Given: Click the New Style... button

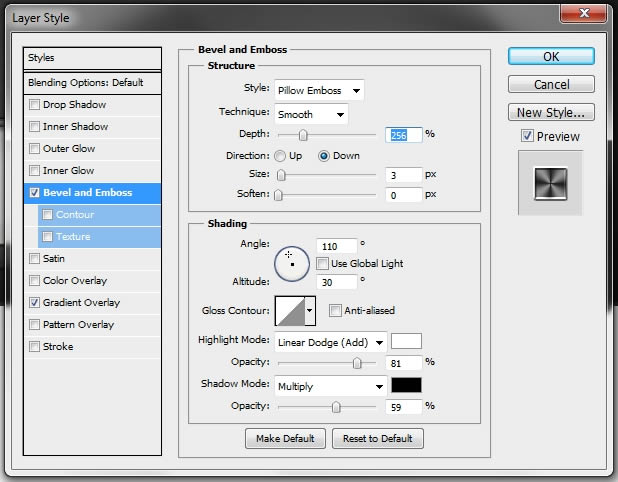Looking at the screenshot, I should tap(551, 112).
